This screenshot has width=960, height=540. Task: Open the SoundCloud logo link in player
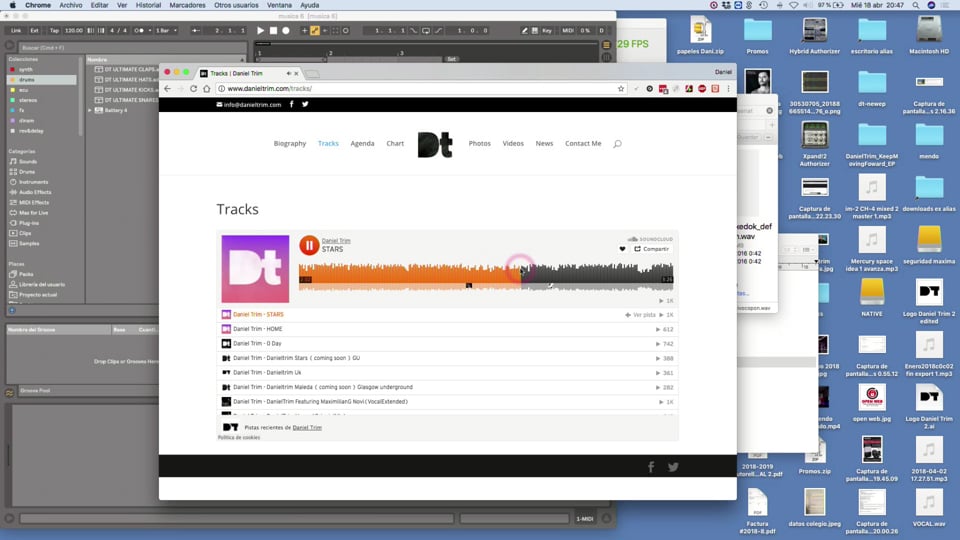(650, 239)
